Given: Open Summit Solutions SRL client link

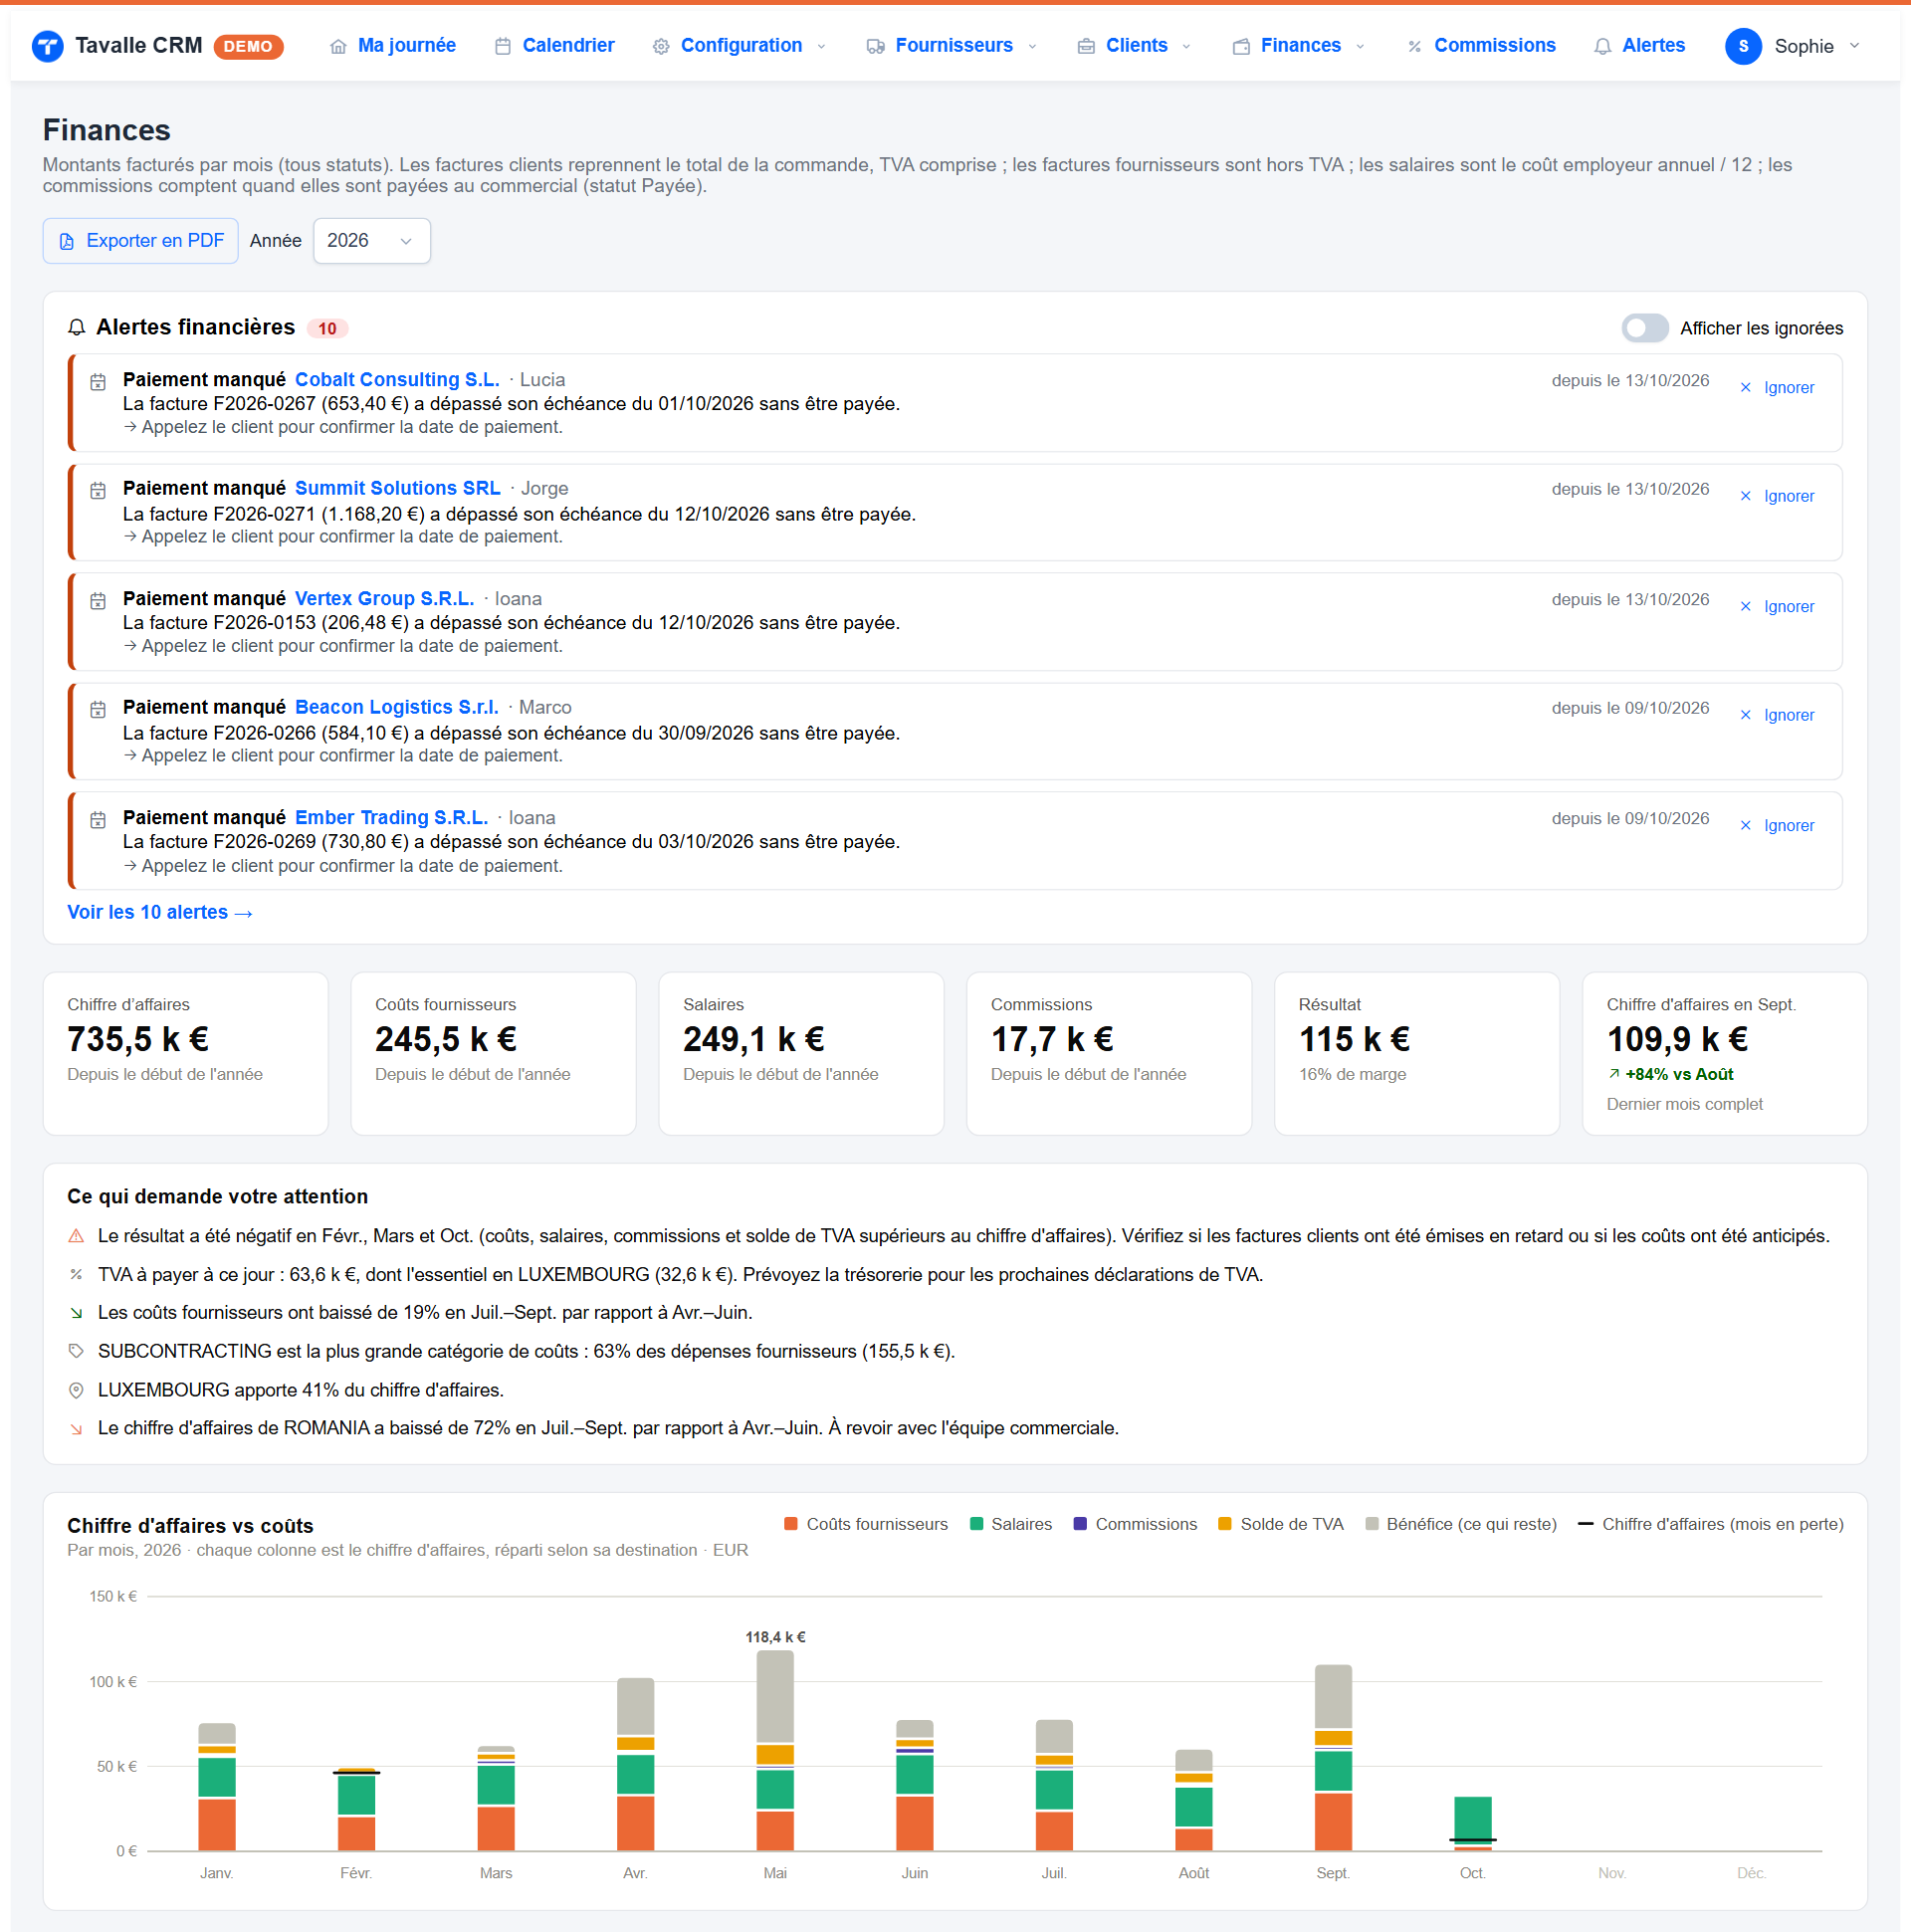Looking at the screenshot, I should 397,488.
